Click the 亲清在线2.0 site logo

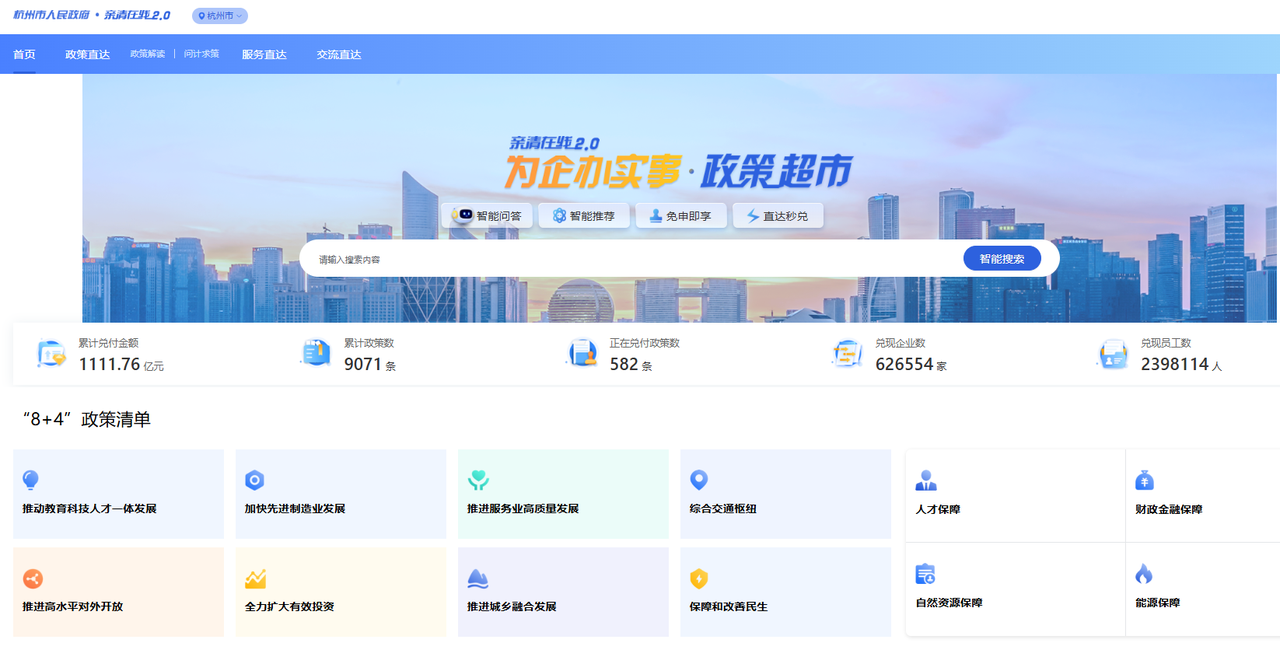[x=91, y=15]
